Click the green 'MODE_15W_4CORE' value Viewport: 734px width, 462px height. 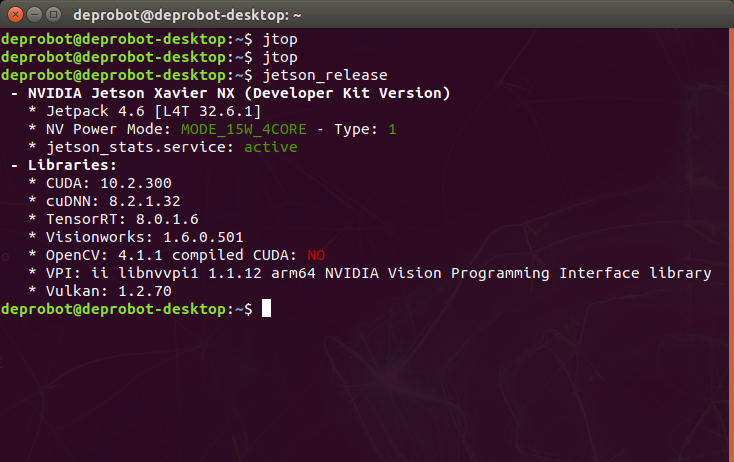(x=244, y=129)
